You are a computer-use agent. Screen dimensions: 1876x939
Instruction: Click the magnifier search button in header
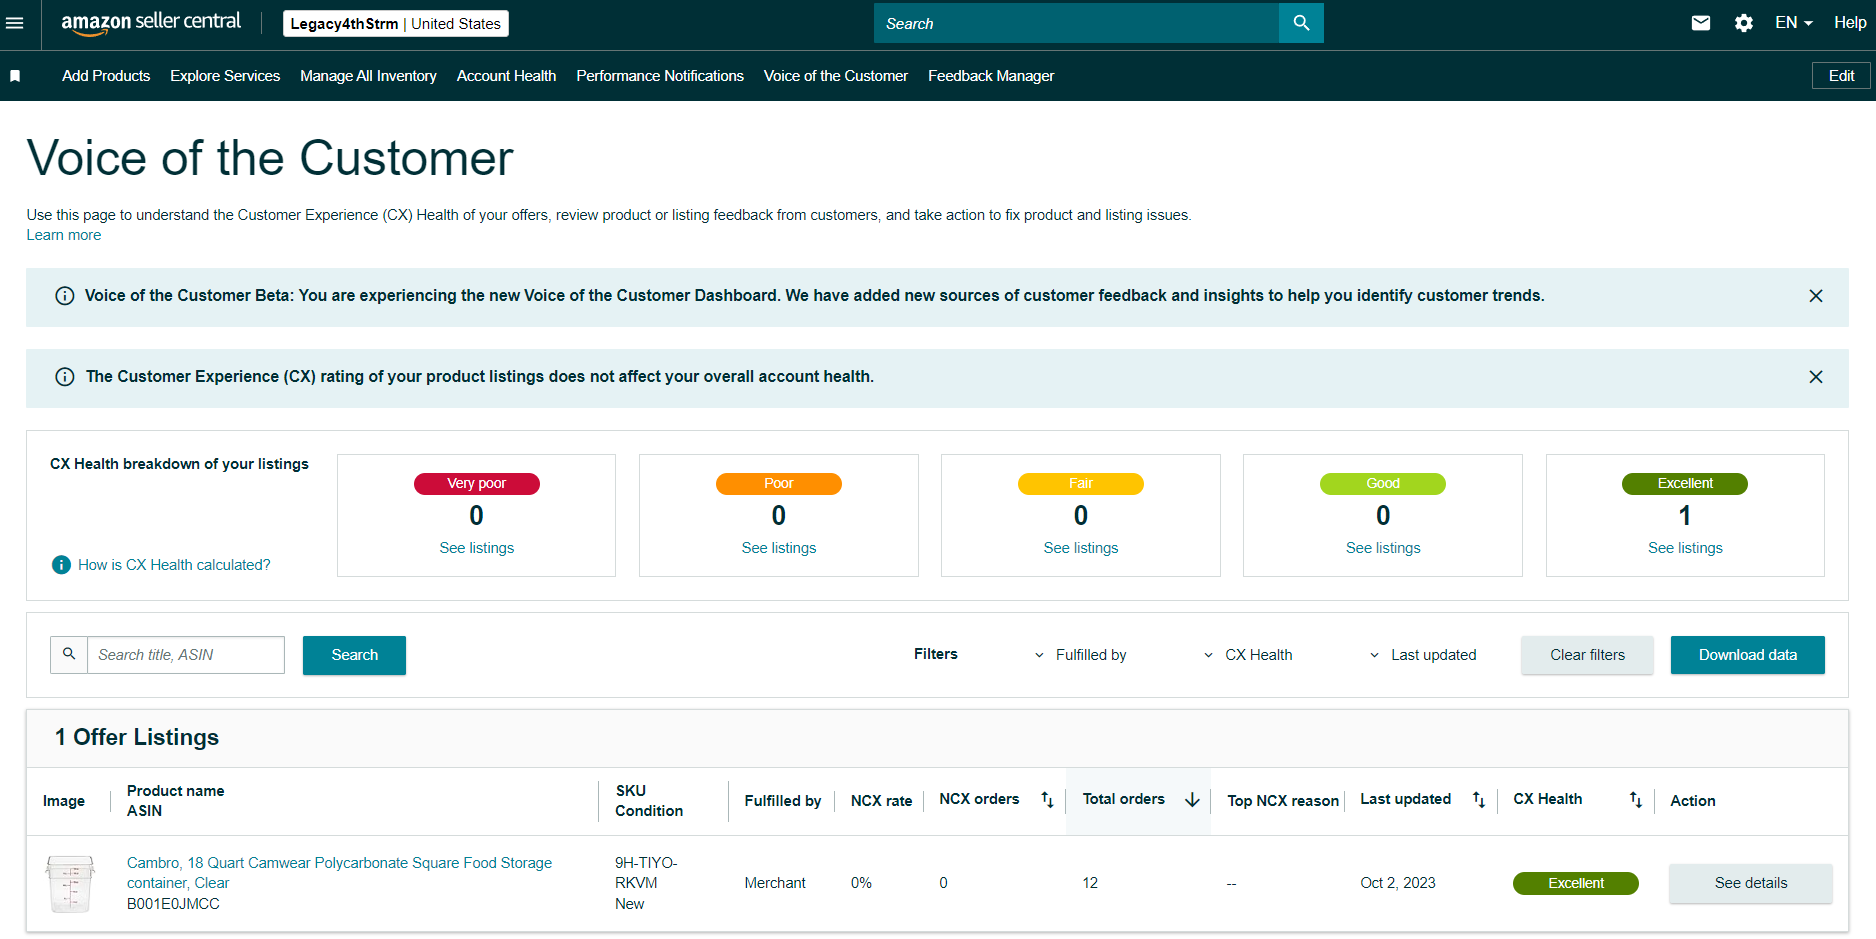[x=1301, y=23]
